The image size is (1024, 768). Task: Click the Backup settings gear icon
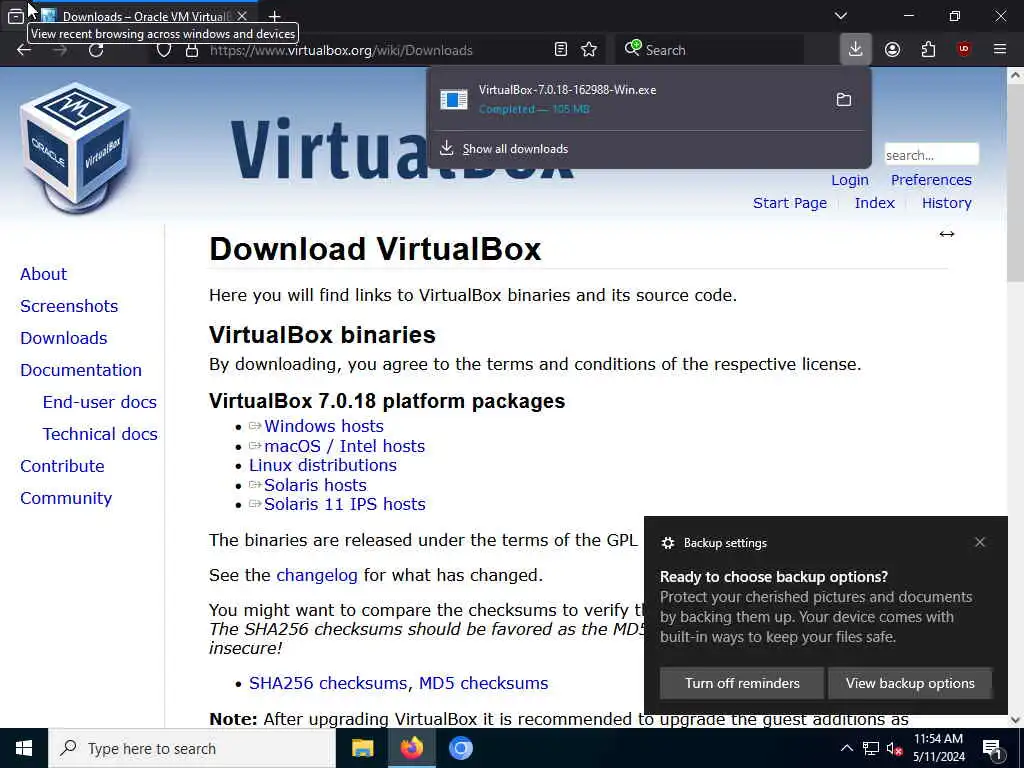pyautogui.click(x=667, y=543)
